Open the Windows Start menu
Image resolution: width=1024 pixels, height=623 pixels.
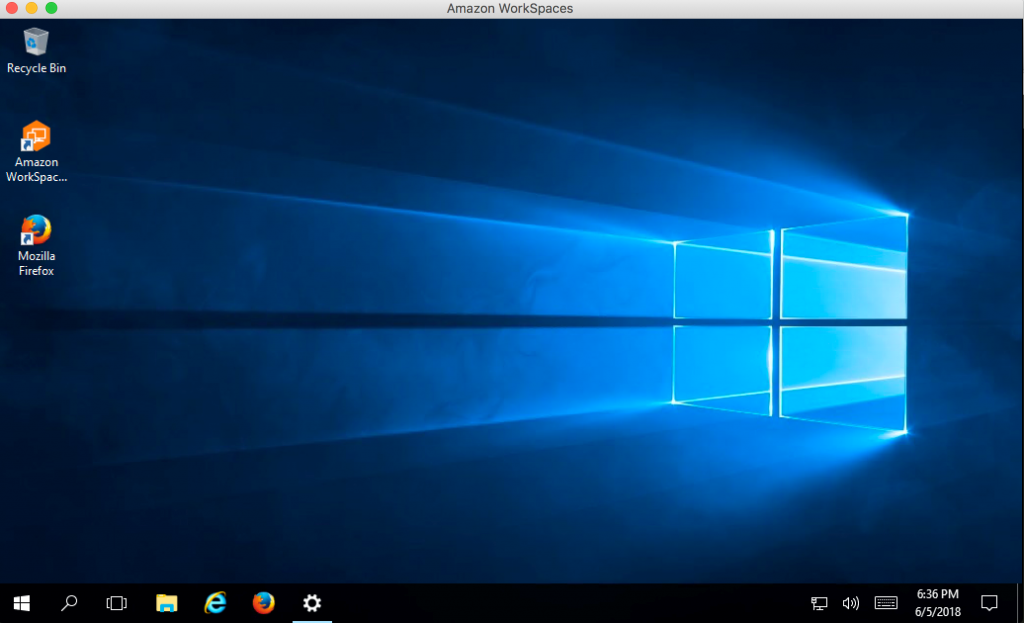[x=21, y=603]
